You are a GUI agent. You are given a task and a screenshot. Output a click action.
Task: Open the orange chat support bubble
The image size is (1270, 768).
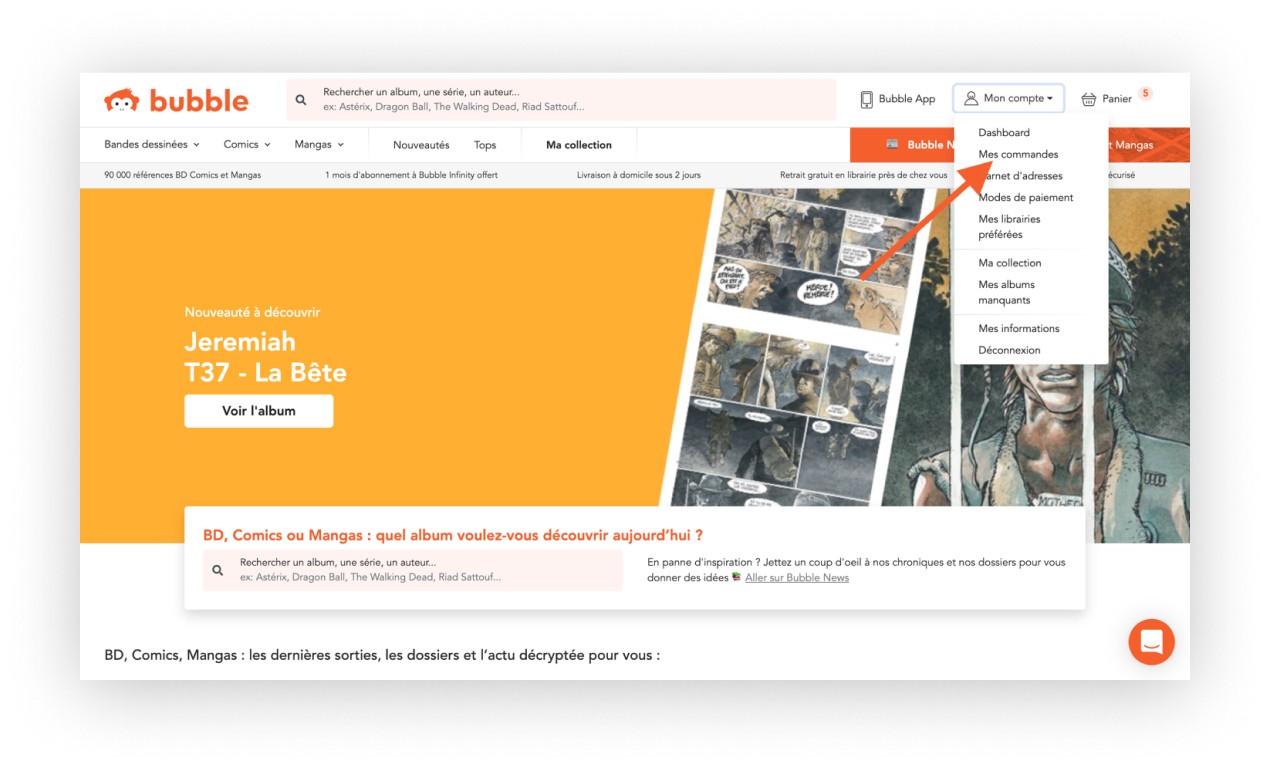click(x=1151, y=642)
